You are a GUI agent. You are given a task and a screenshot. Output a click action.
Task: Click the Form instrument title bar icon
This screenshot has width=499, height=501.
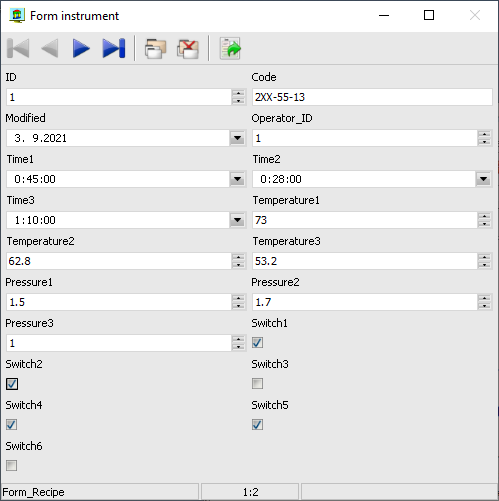point(17,15)
